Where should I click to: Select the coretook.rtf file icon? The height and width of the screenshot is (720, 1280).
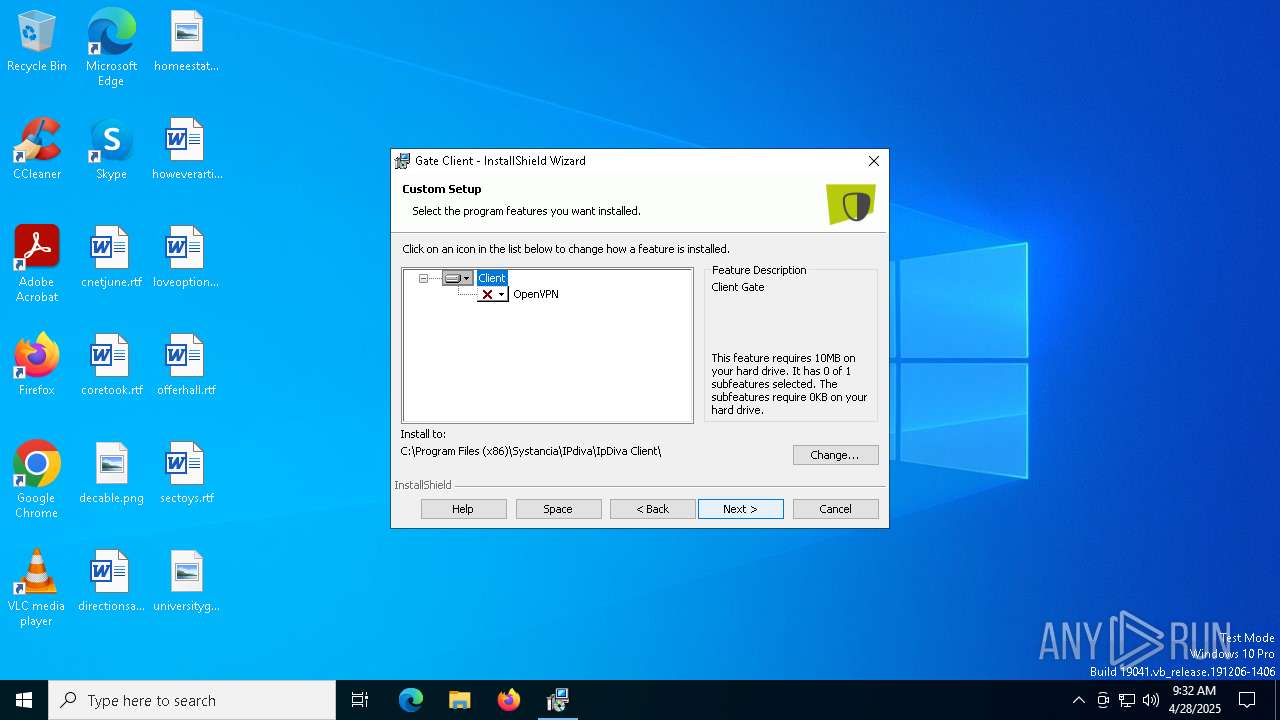[111, 366]
